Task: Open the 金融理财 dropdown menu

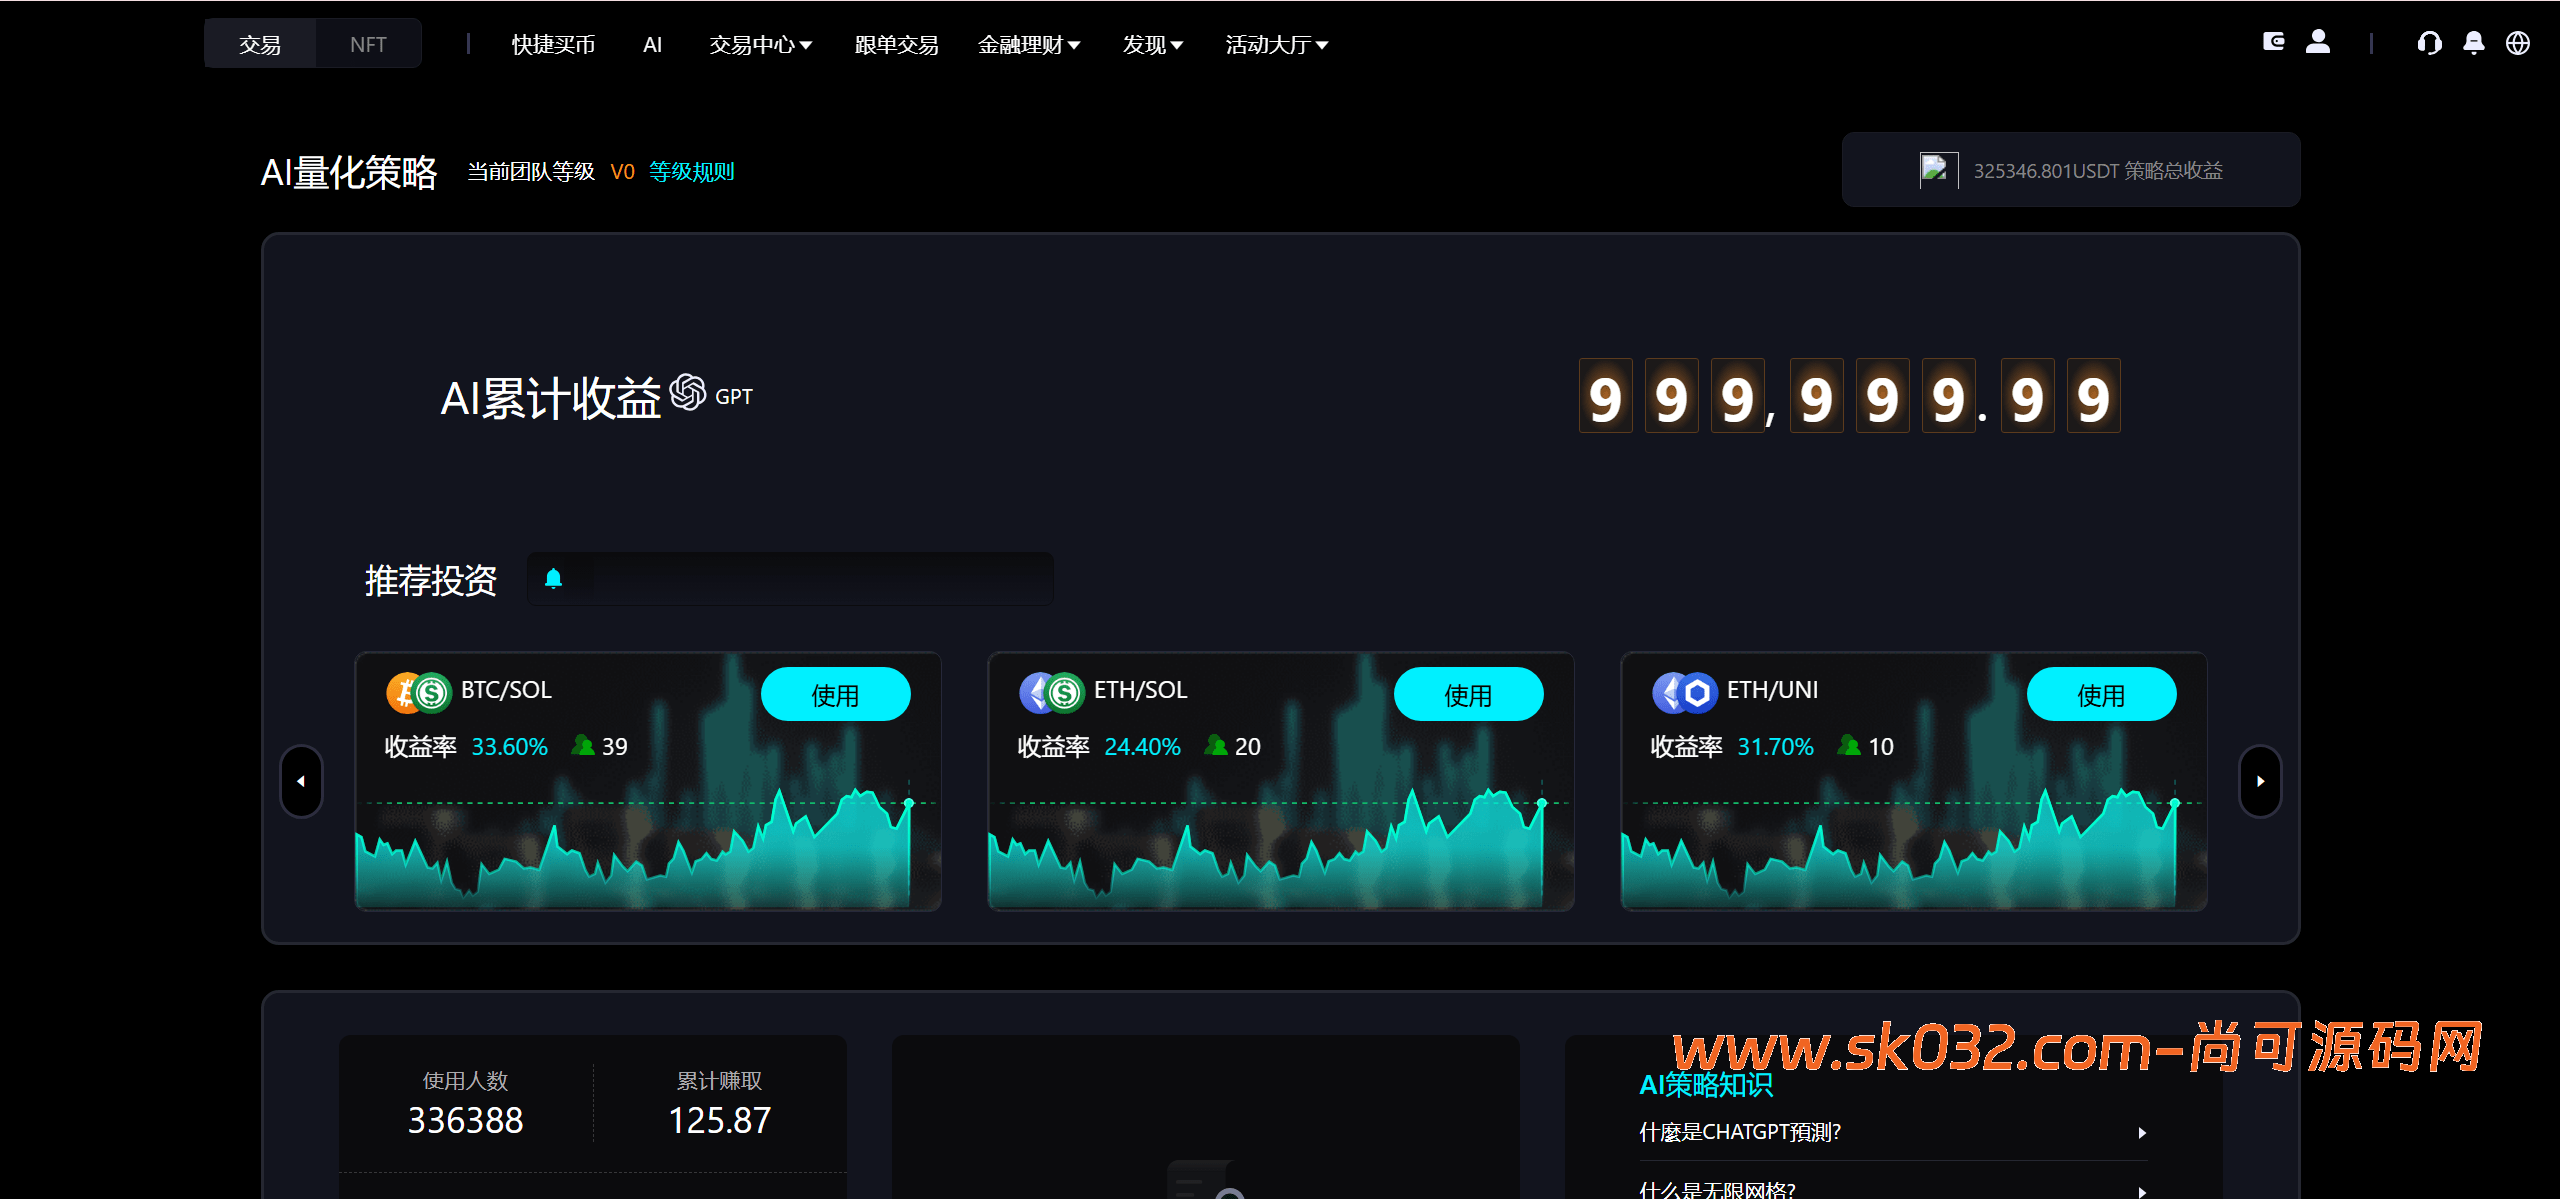Action: (x=1029, y=44)
